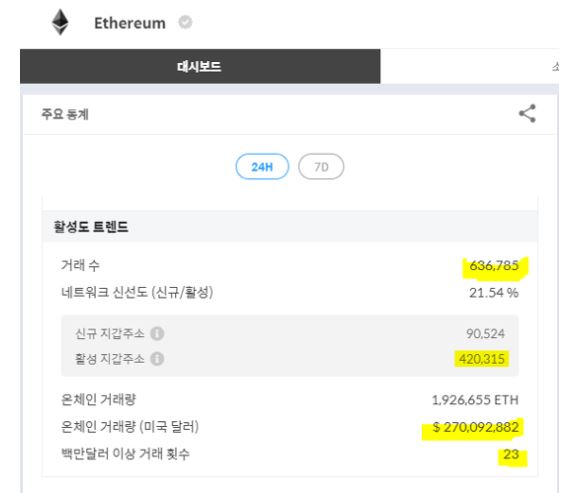Click info icon beside 활성 지갑주소
This screenshot has height=493, width=579.
pos(157,359)
